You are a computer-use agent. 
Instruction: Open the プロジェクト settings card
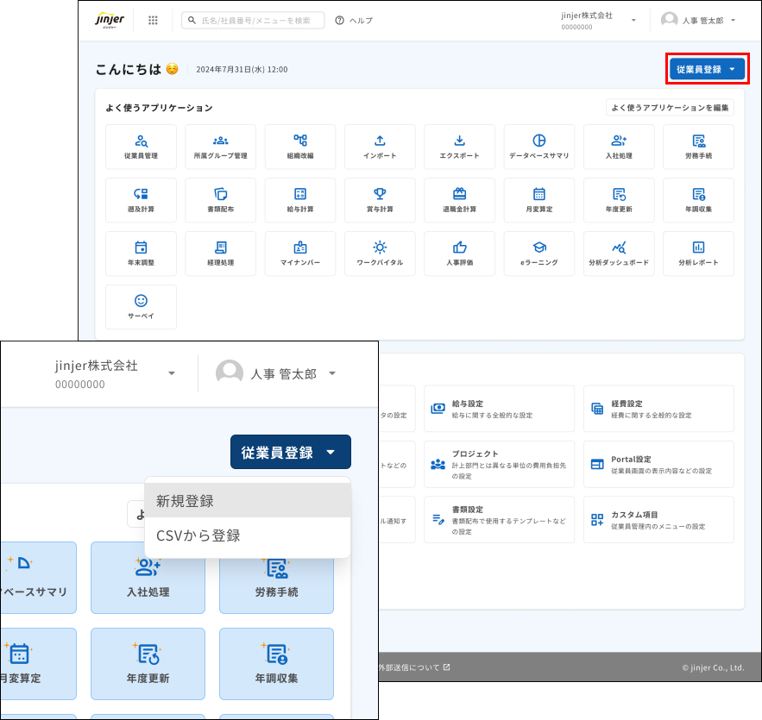(x=500, y=464)
